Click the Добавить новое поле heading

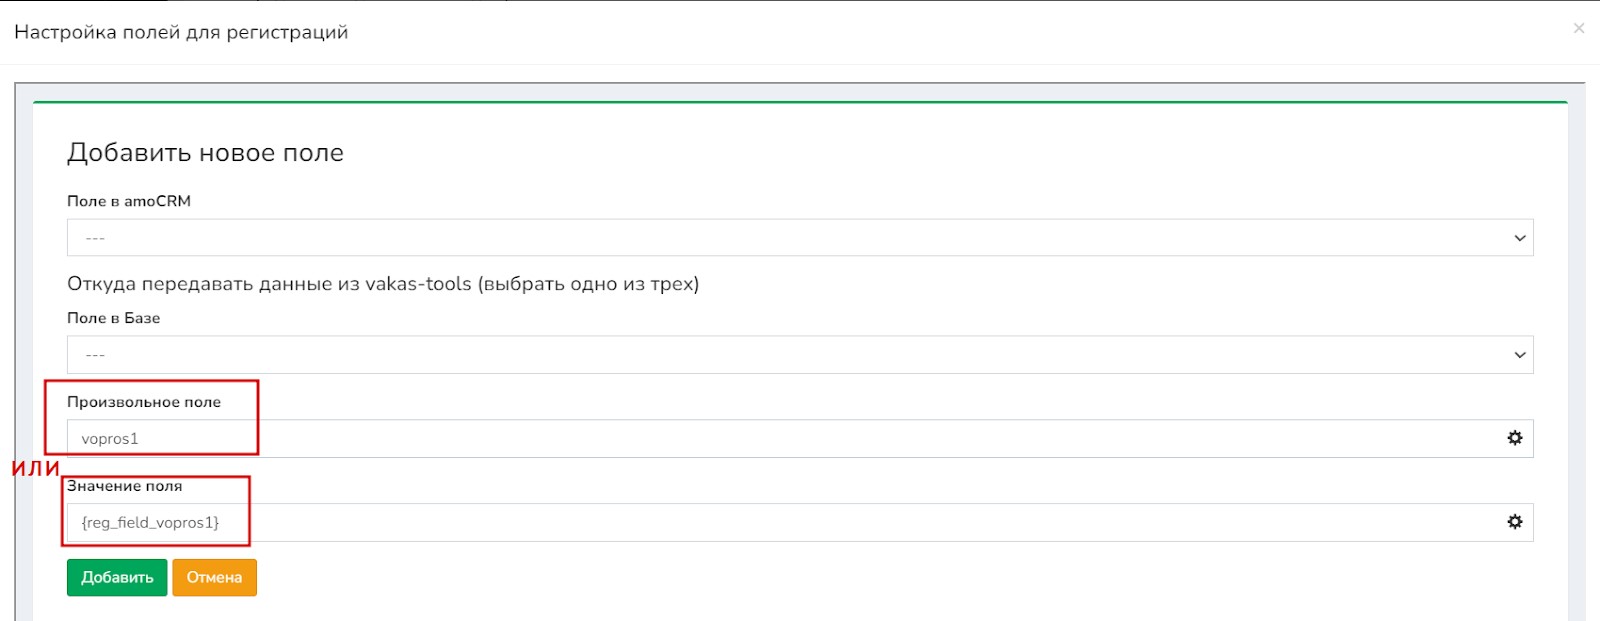[205, 153]
